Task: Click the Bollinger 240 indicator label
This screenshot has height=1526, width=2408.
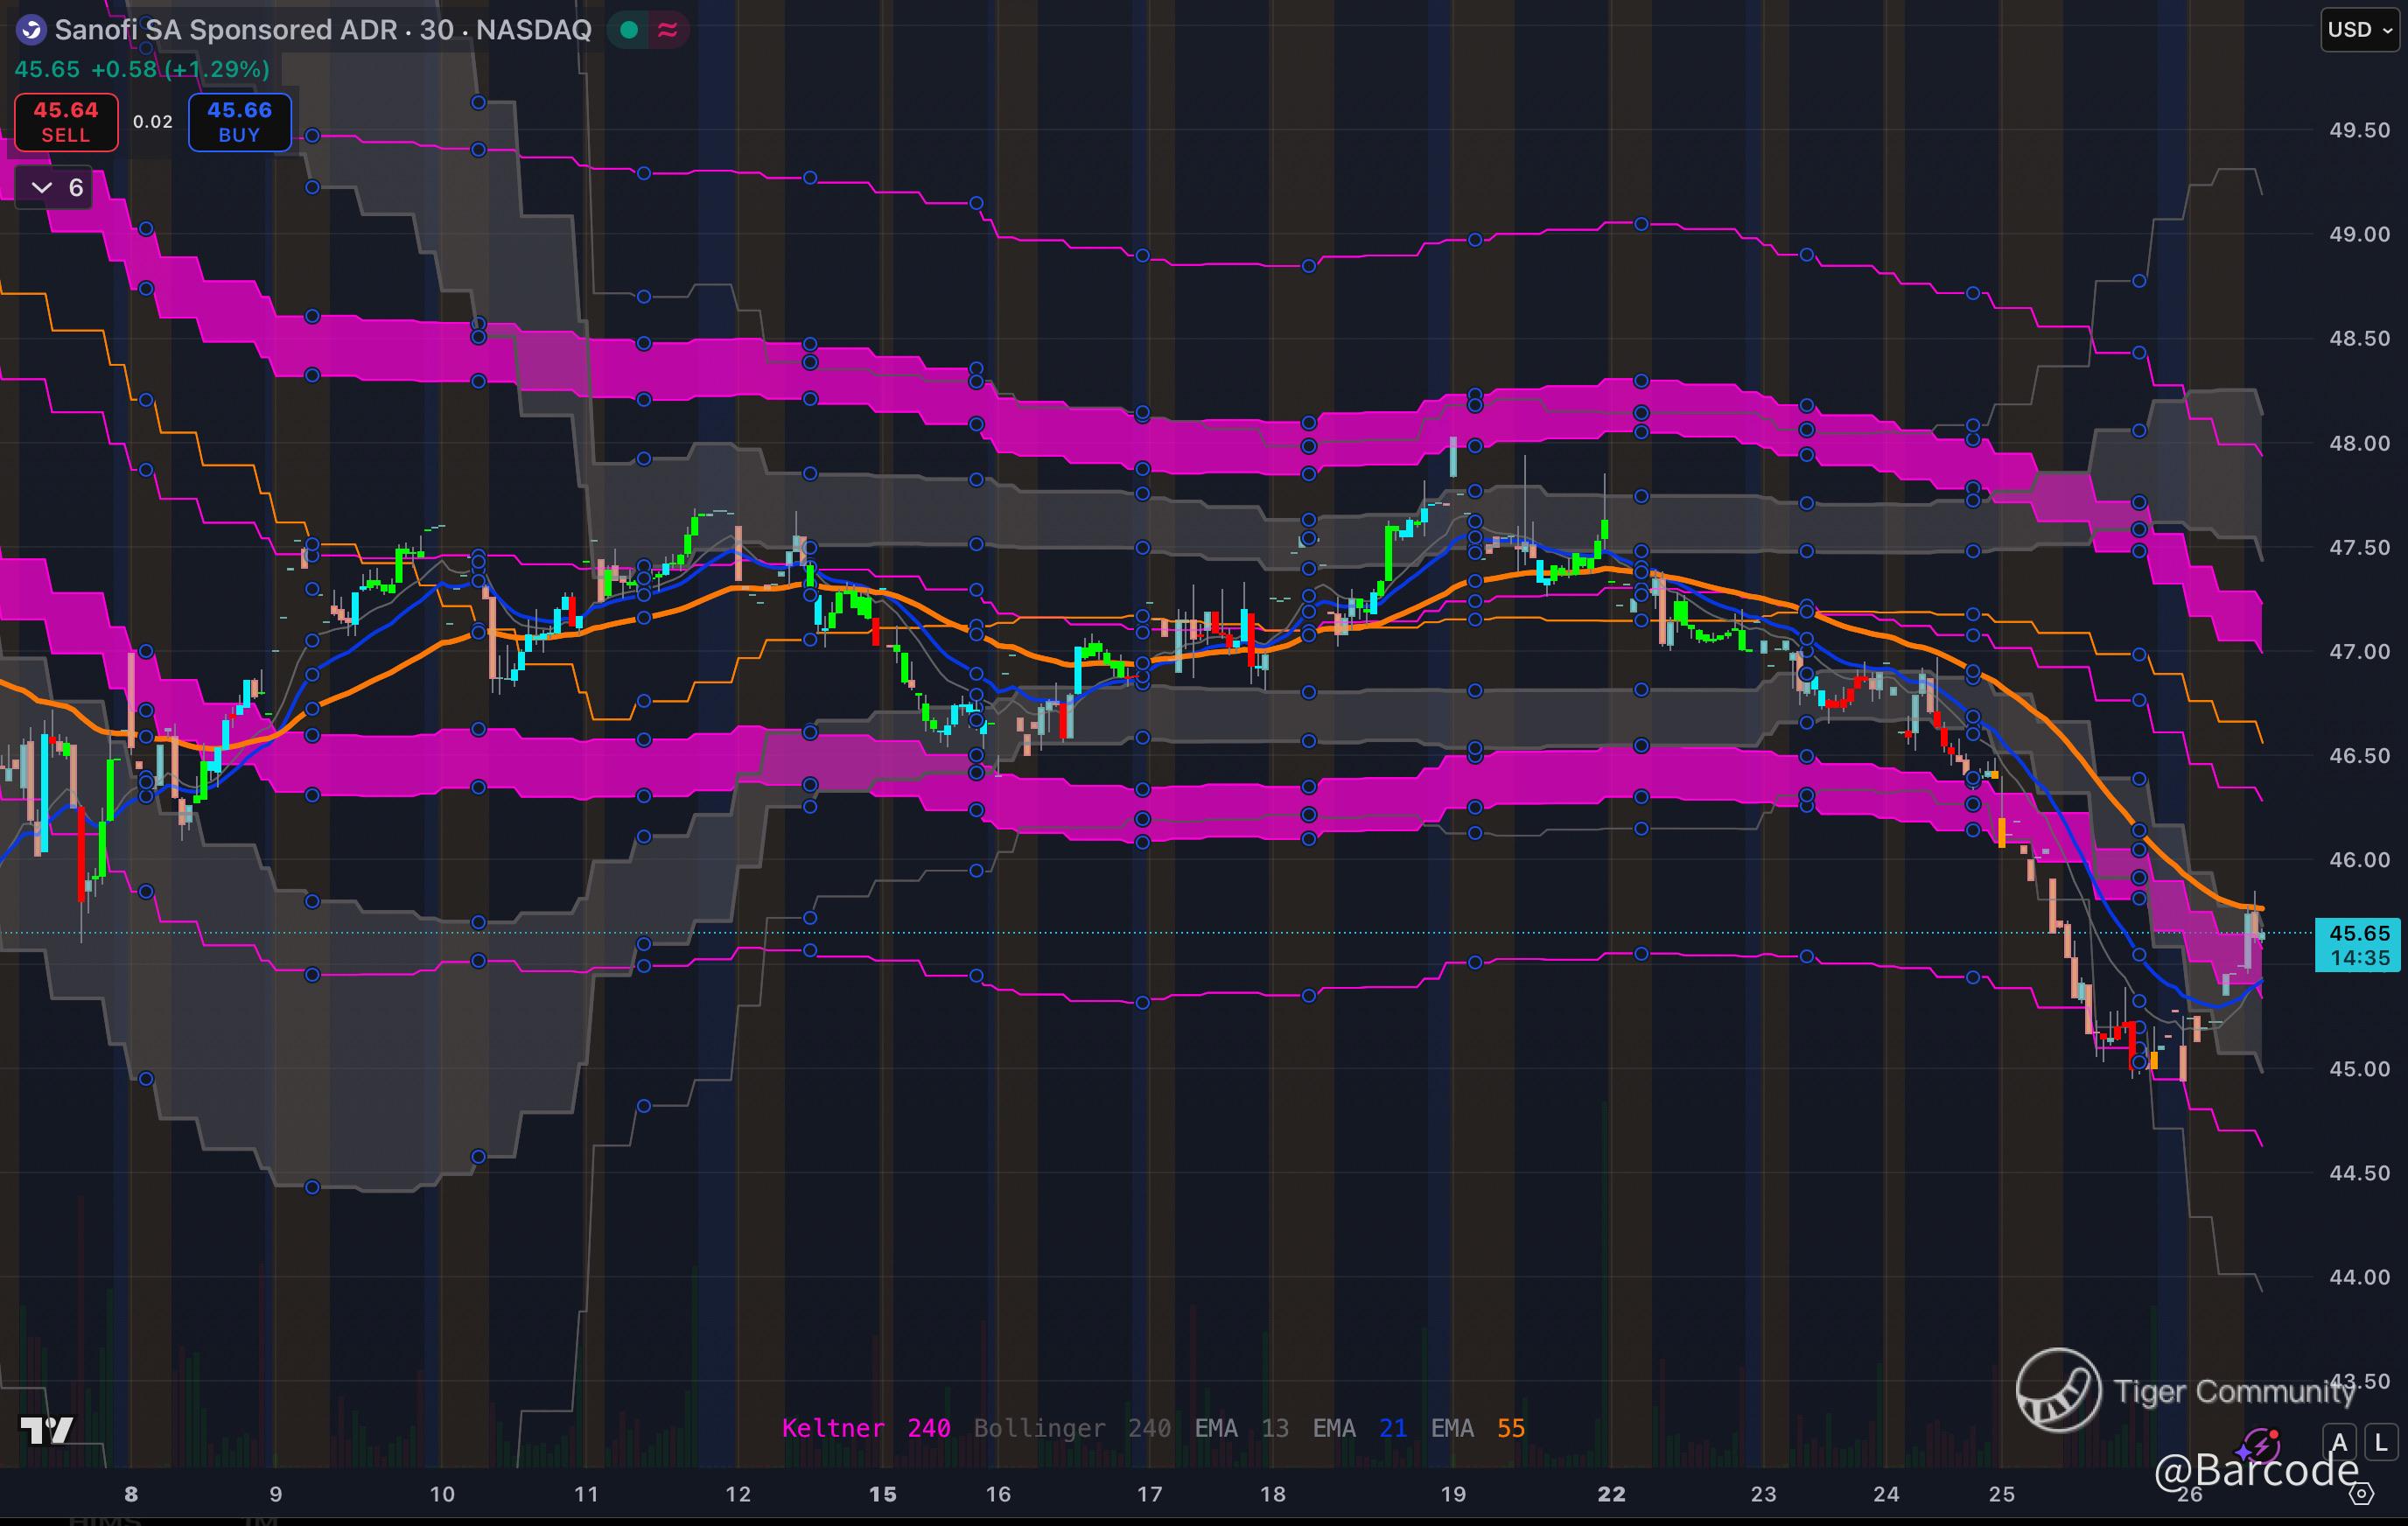Action: pos(1071,1428)
